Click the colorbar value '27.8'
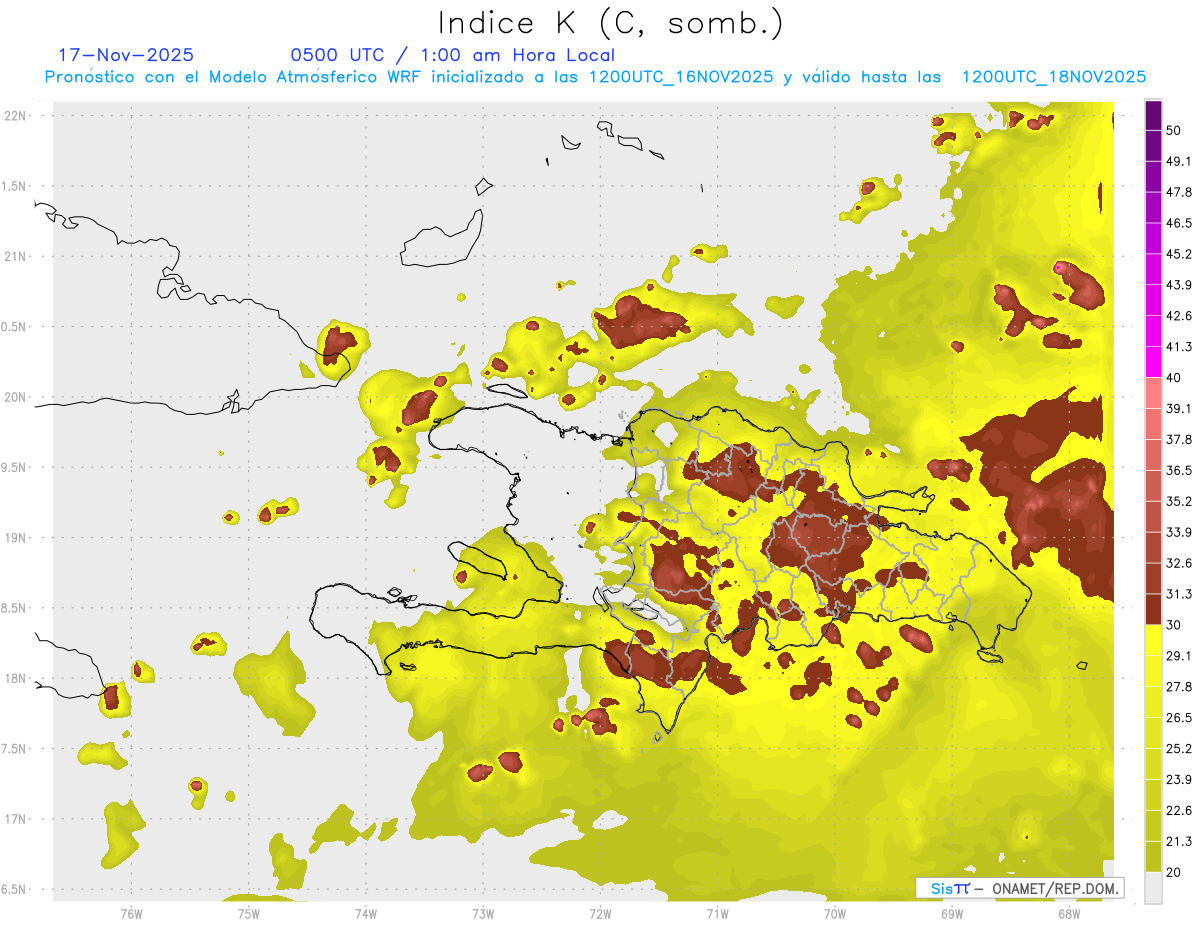 pos(1179,687)
